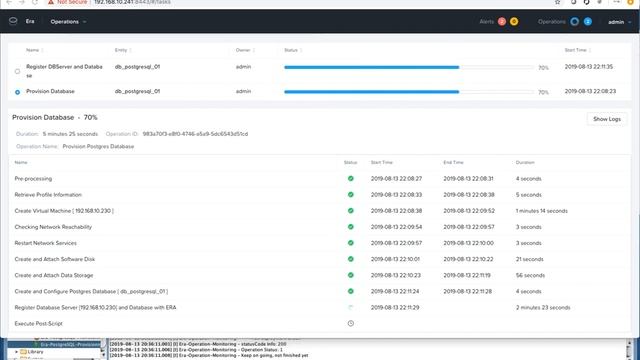Click Checking Network Reachability status check
Image resolution: width=640 pixels, height=360 pixels.
point(351,227)
